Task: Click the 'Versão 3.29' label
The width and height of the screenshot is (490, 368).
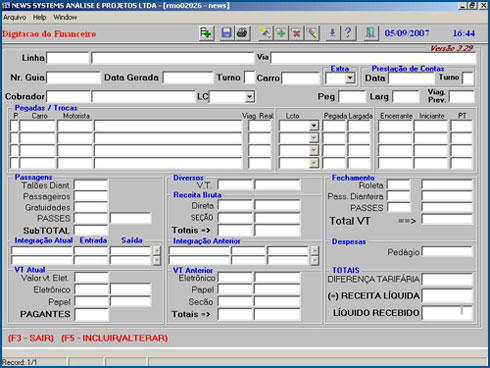Action: tap(452, 48)
